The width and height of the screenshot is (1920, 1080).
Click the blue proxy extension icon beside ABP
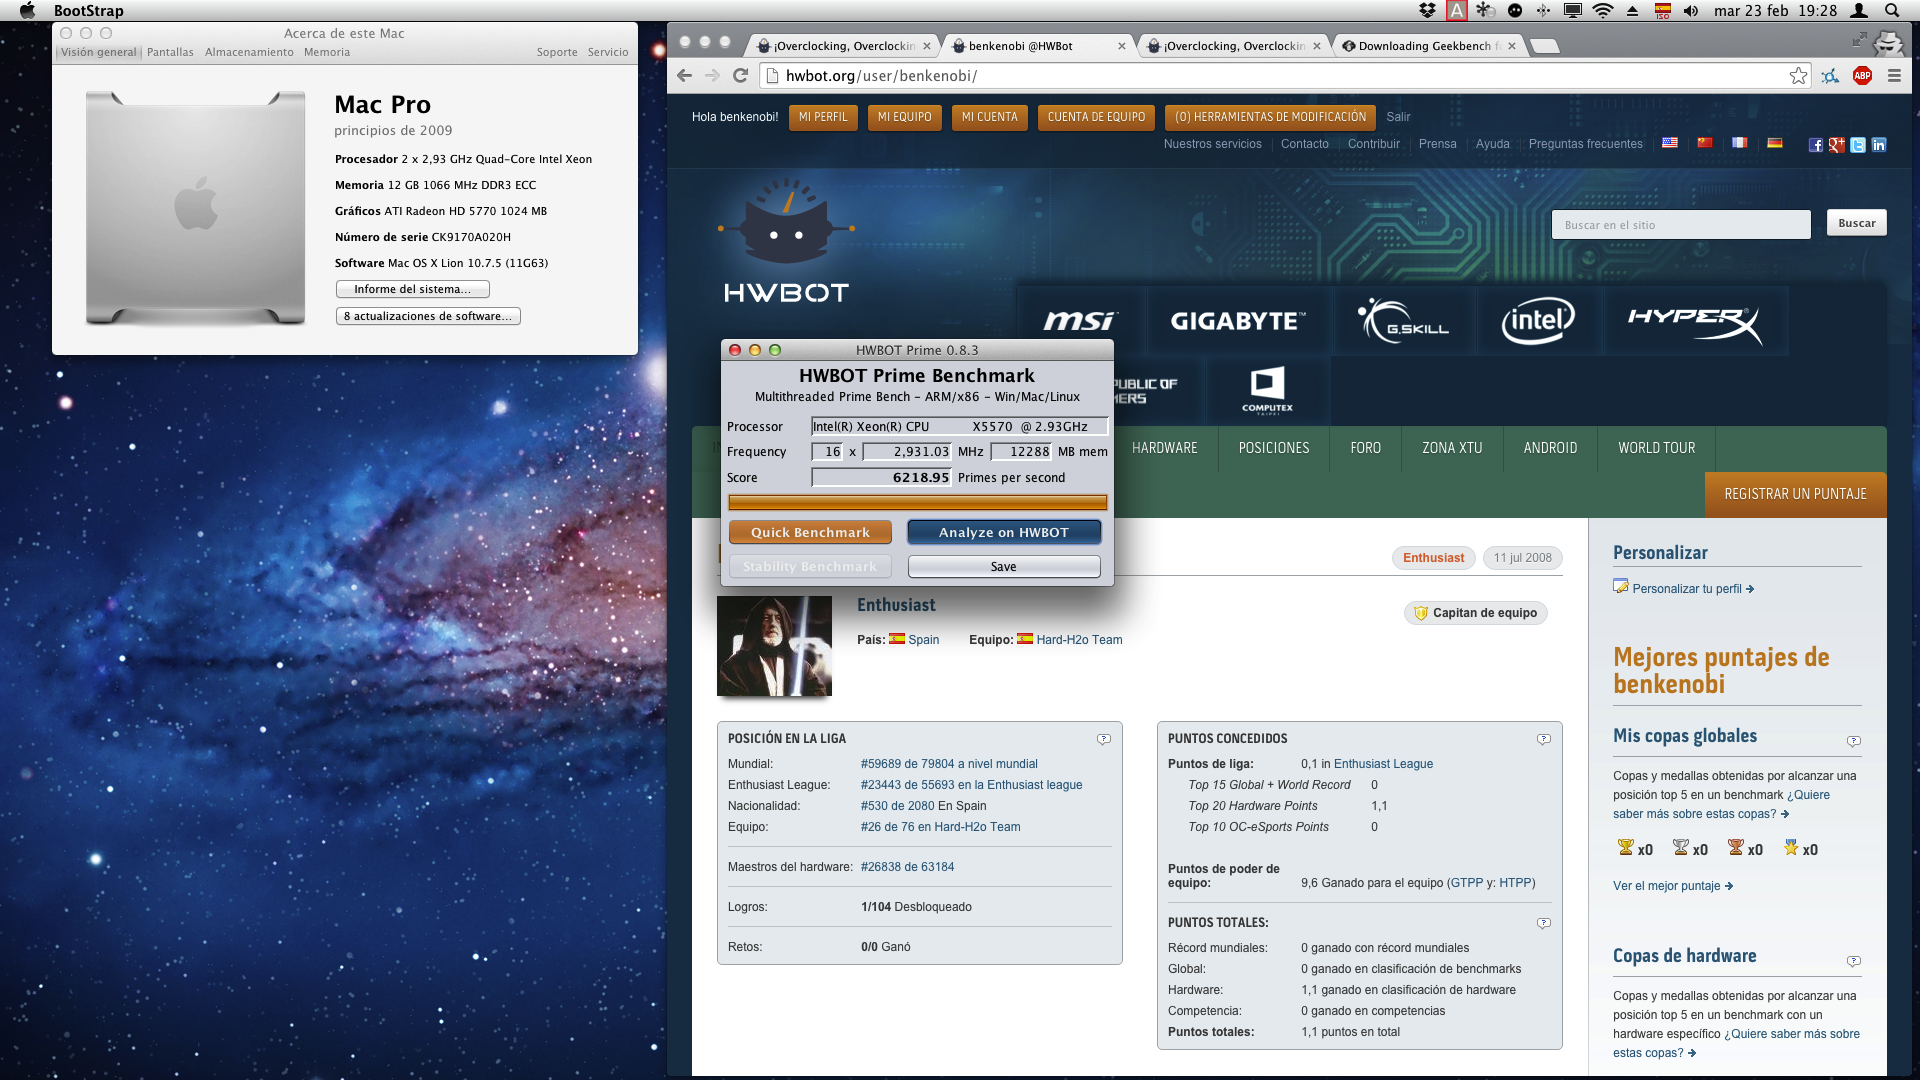1830,75
